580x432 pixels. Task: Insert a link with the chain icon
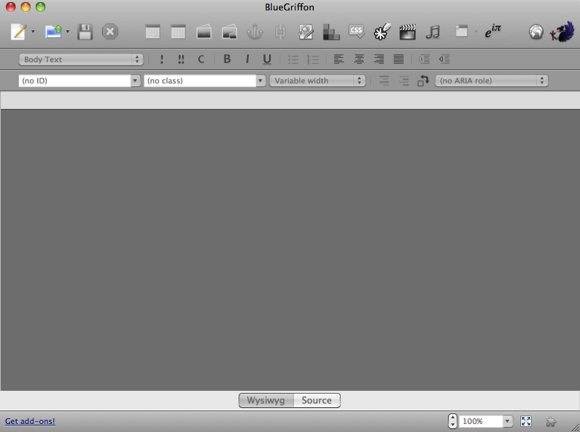[280, 32]
